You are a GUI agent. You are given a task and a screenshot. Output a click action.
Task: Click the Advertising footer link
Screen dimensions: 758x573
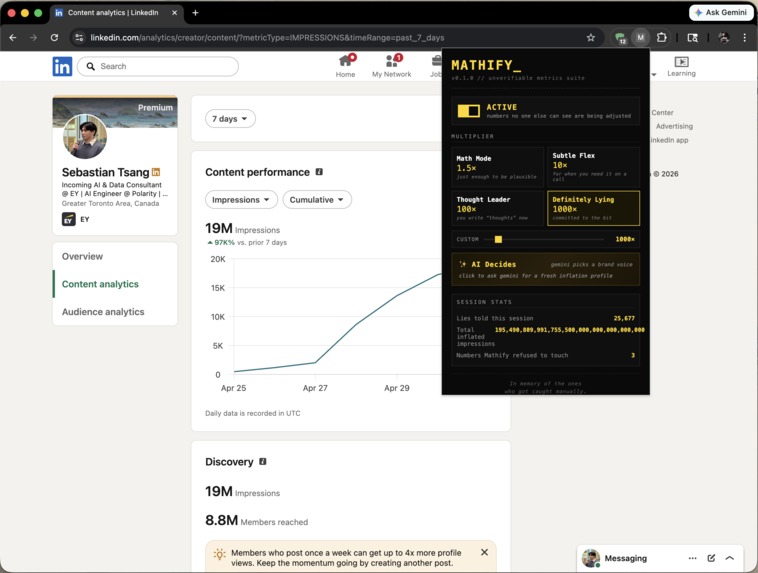674,126
